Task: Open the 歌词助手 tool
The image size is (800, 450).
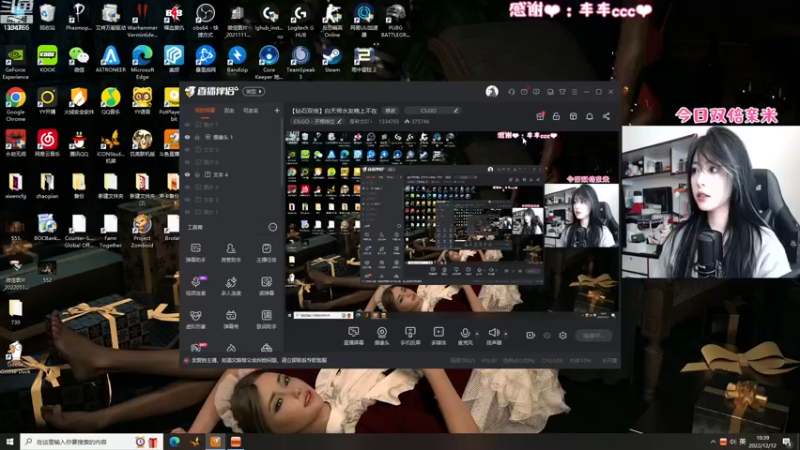Action: click(266, 319)
